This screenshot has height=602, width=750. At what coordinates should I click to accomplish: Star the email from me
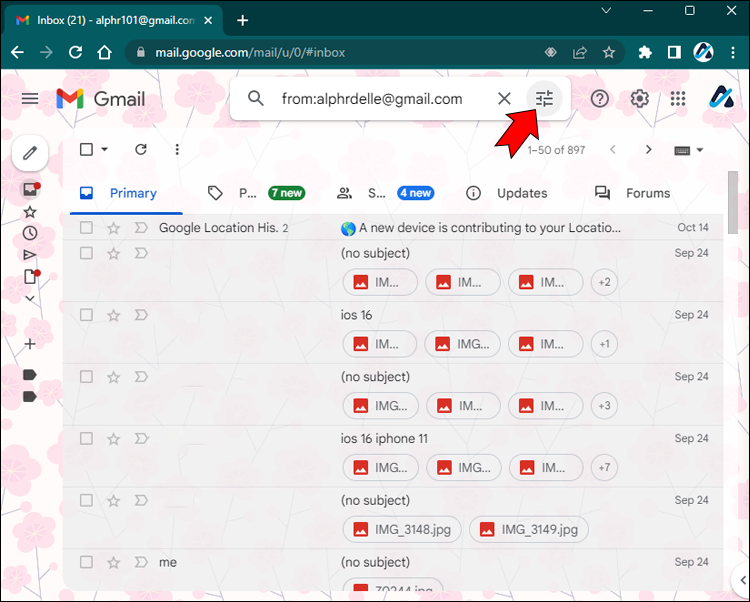pyautogui.click(x=113, y=563)
